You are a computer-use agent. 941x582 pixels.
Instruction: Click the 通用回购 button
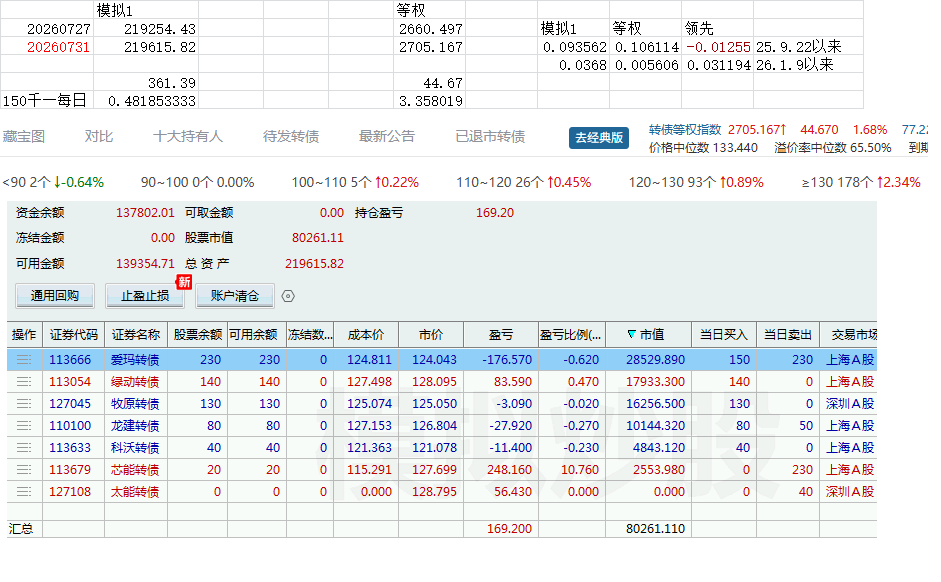[55, 296]
